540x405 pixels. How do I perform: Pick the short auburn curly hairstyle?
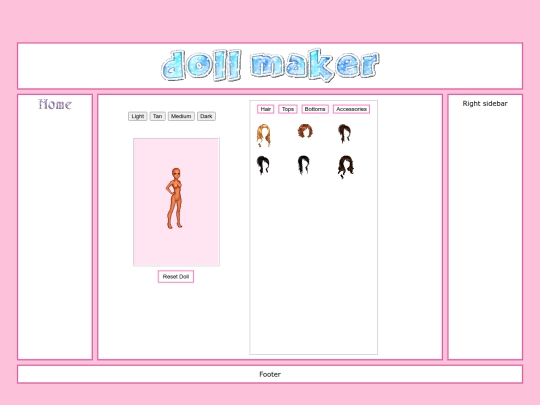click(x=305, y=131)
